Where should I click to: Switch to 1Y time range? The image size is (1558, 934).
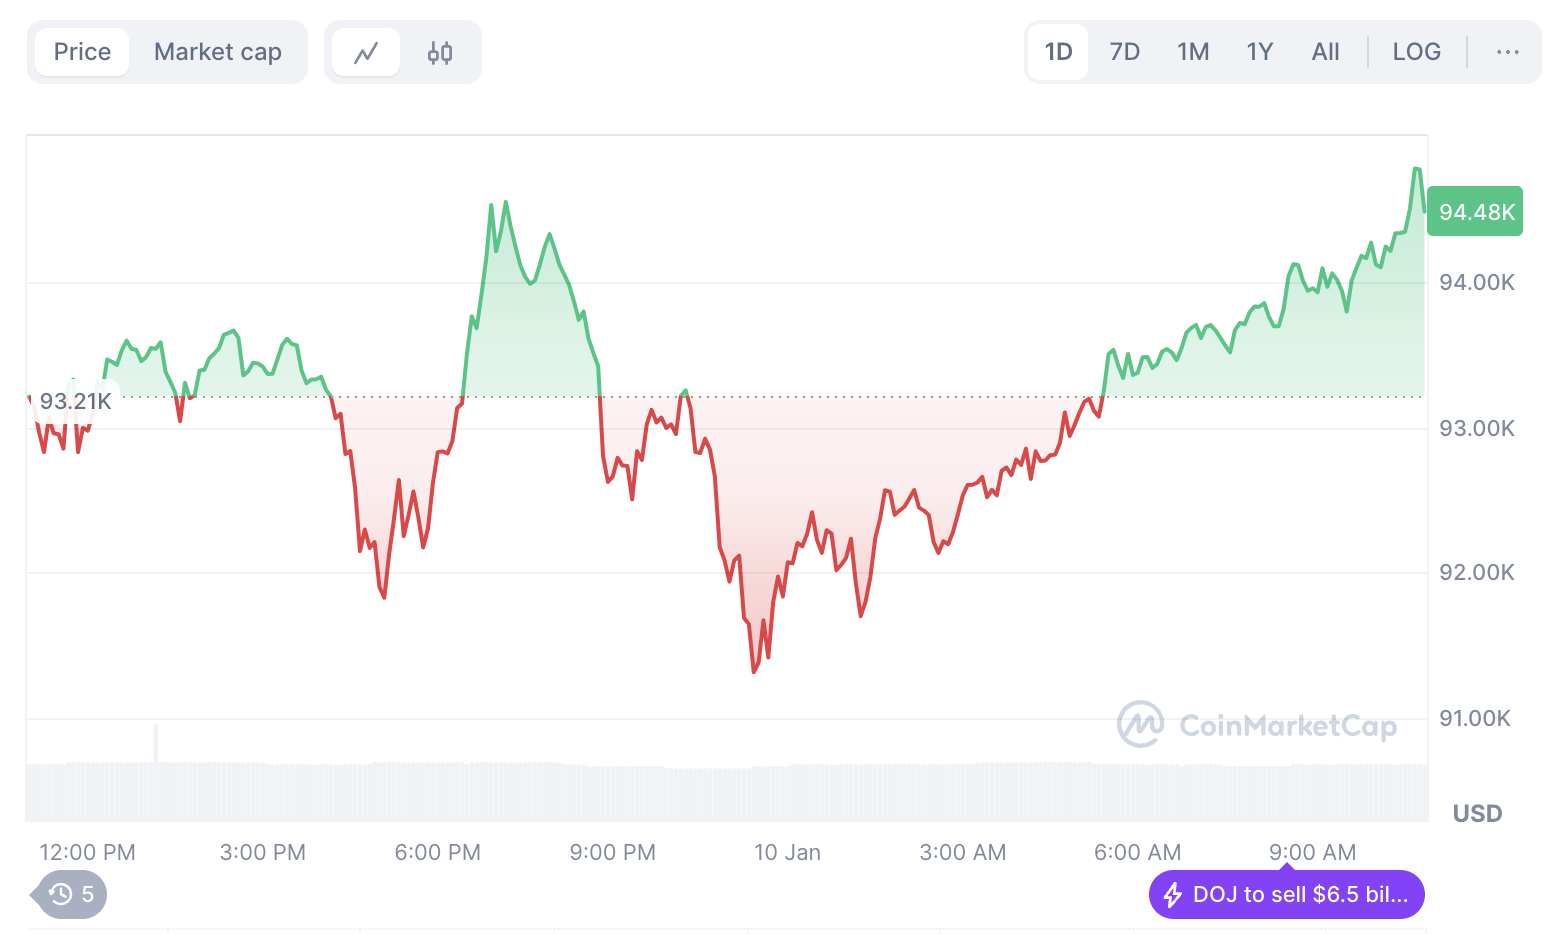tap(1260, 52)
